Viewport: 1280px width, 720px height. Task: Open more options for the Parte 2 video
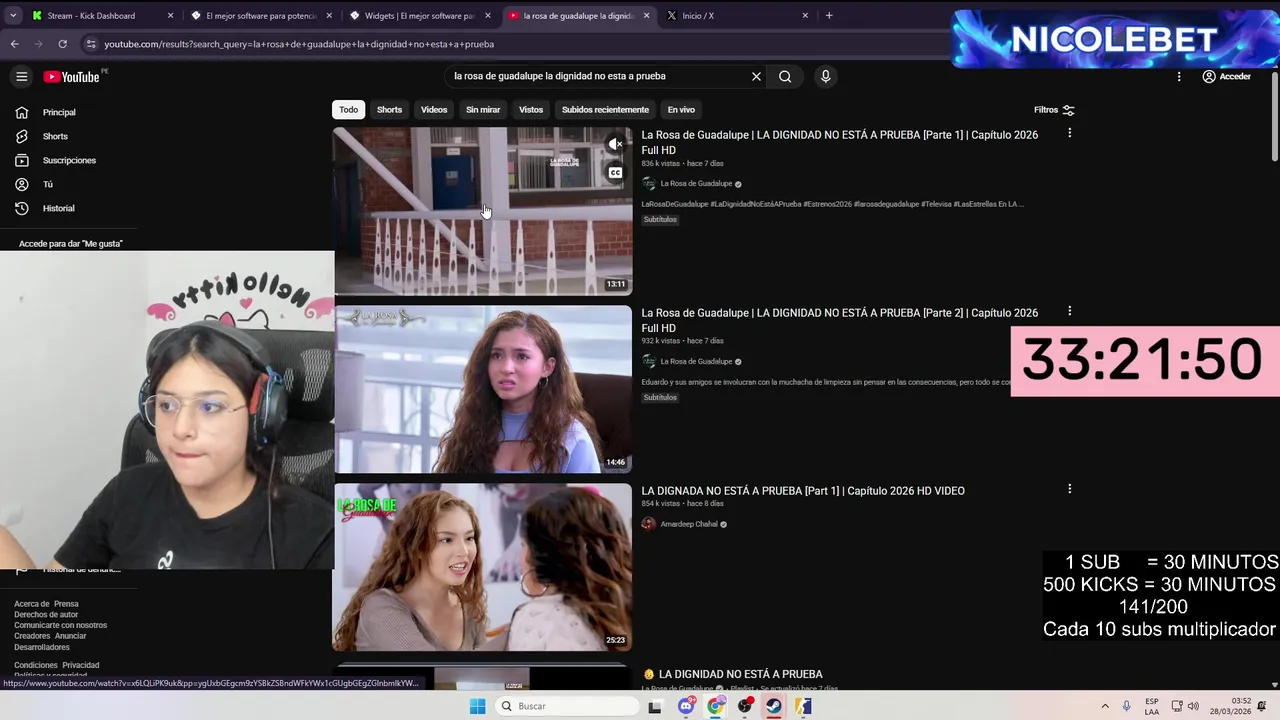point(1069,311)
